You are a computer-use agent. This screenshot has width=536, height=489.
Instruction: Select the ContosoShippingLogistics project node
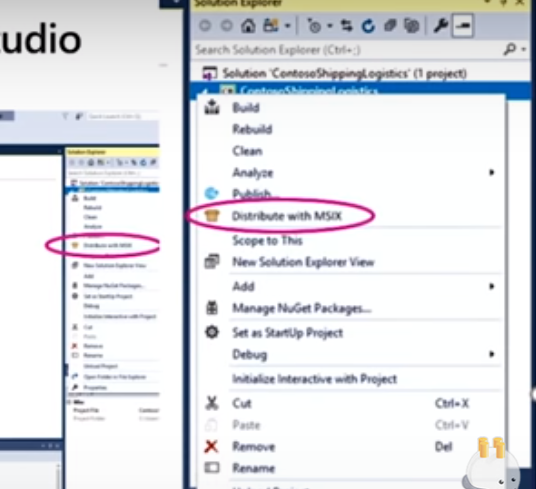309,91
